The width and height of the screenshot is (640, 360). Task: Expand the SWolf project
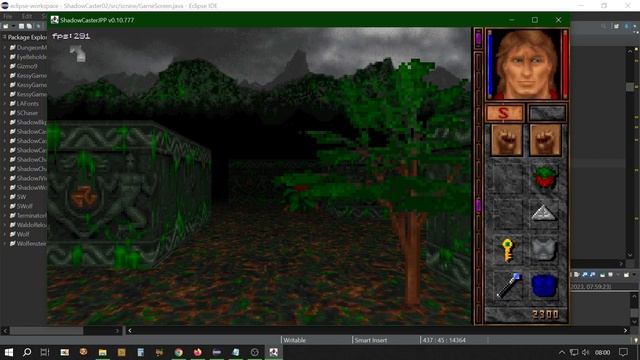(x=4, y=206)
